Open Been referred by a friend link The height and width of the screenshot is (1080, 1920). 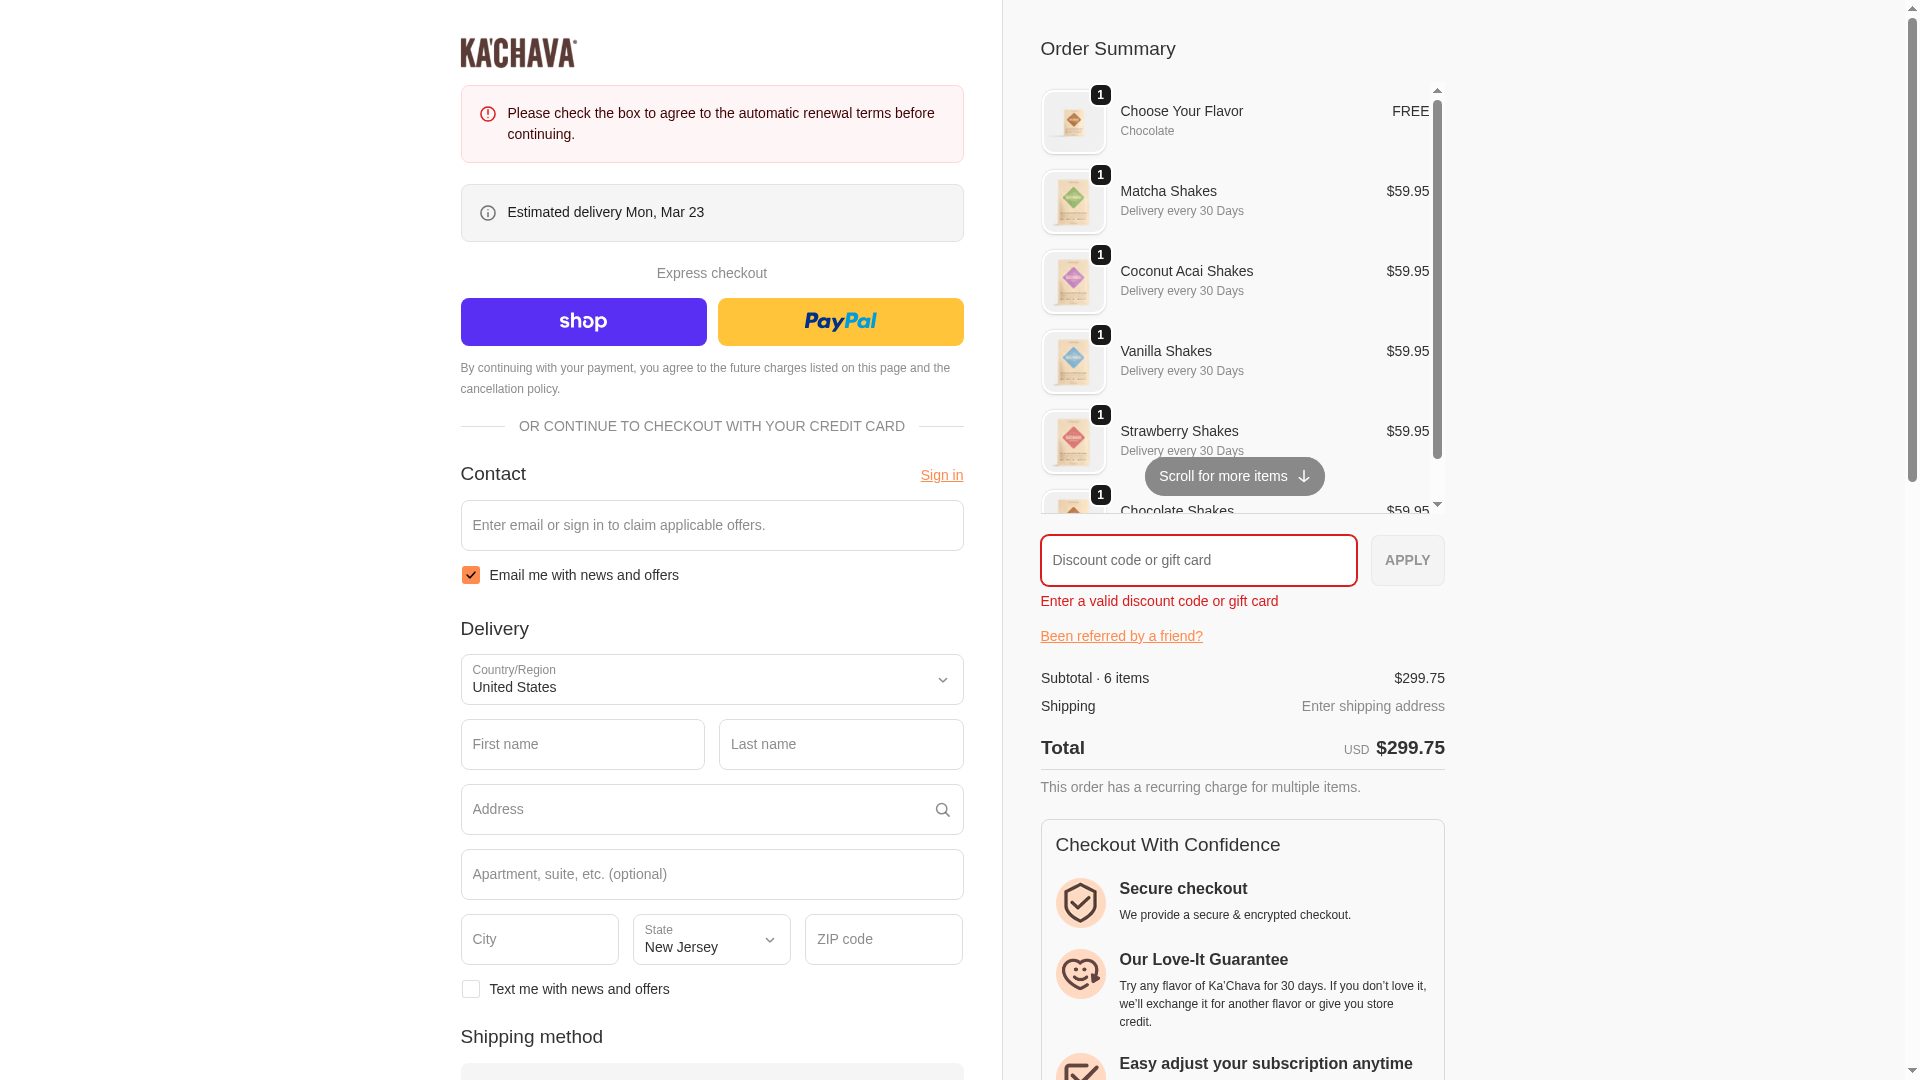point(1121,636)
